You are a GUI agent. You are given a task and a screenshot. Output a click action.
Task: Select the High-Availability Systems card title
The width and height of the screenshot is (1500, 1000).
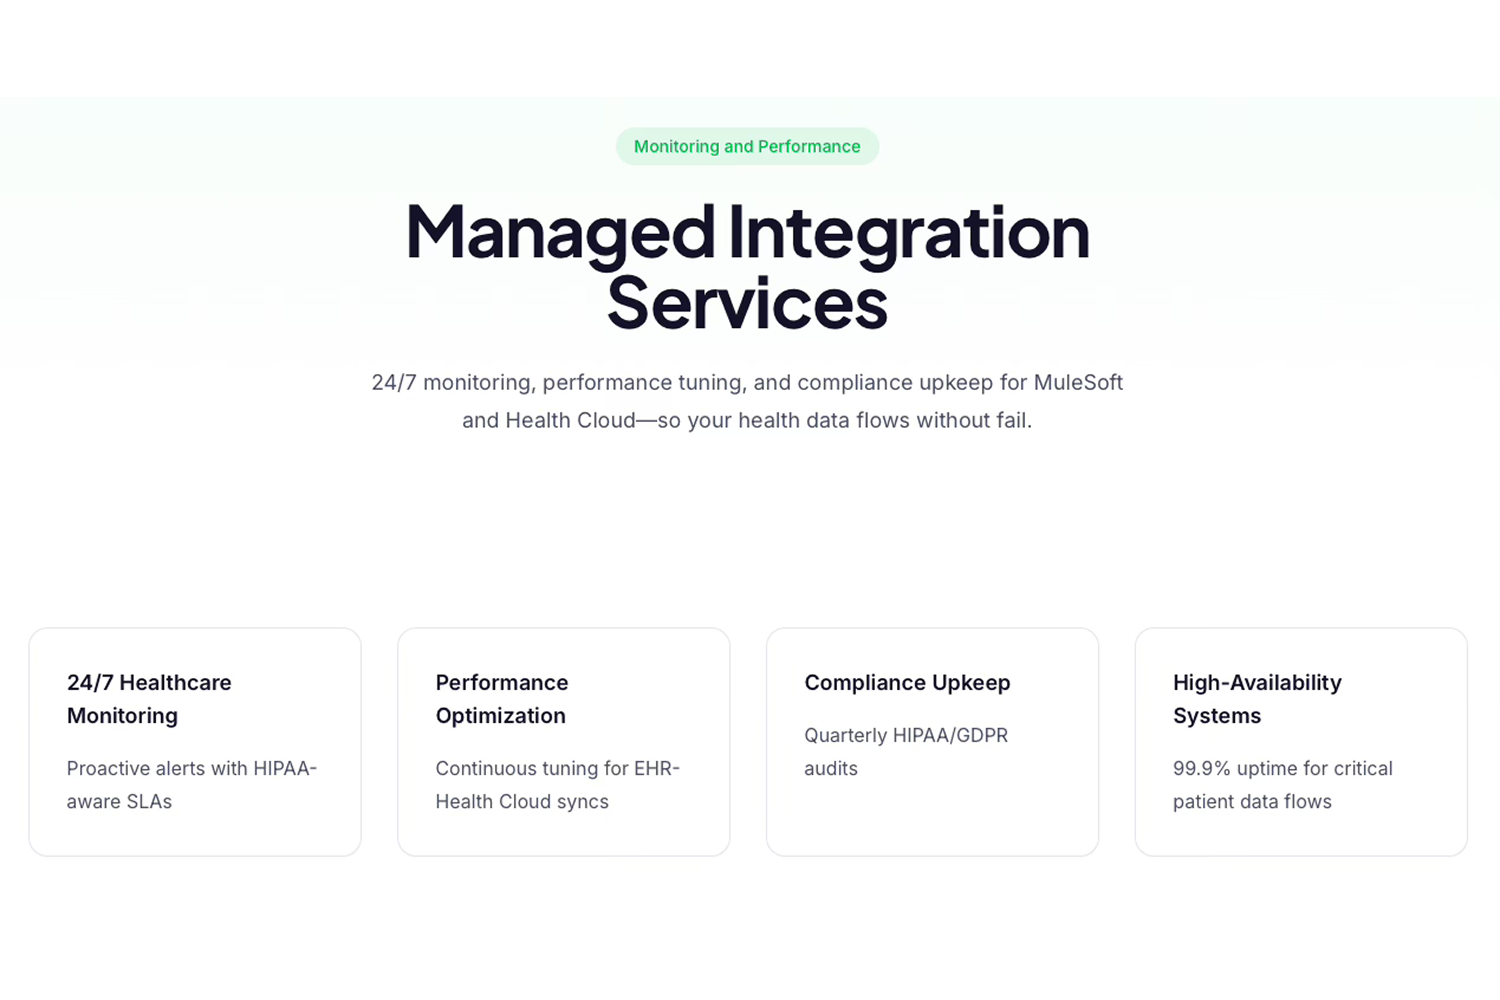point(1257,699)
